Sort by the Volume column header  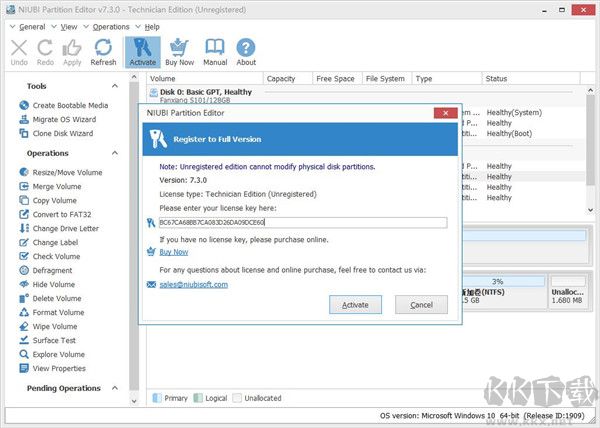click(205, 78)
